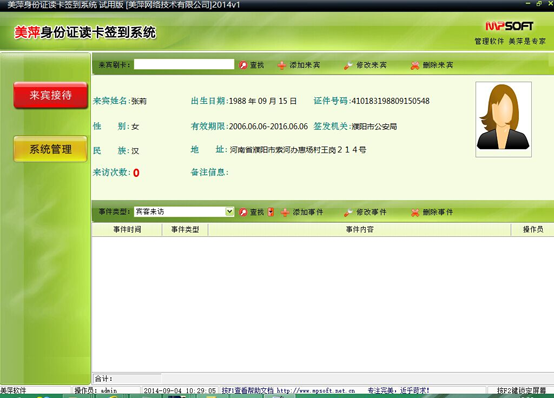Image resolution: width=554 pixels, height=398 pixels.
Task: Click the 事件时间 column header
Action: tap(127, 230)
